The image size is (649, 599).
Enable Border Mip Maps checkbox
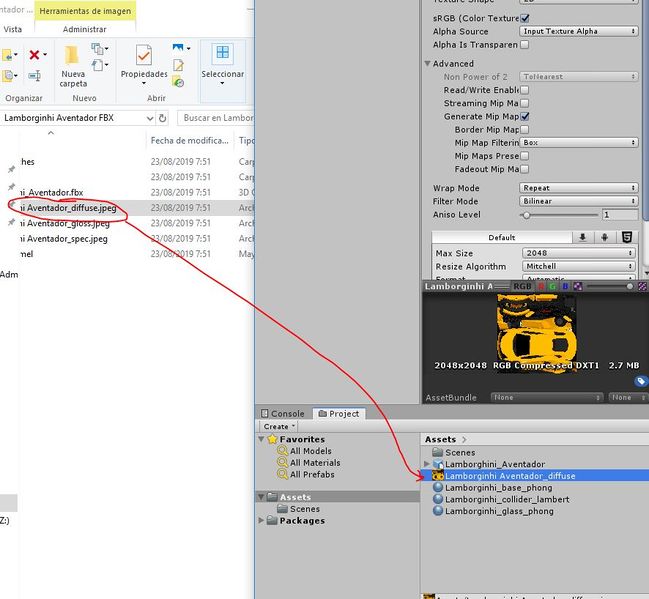(x=524, y=130)
